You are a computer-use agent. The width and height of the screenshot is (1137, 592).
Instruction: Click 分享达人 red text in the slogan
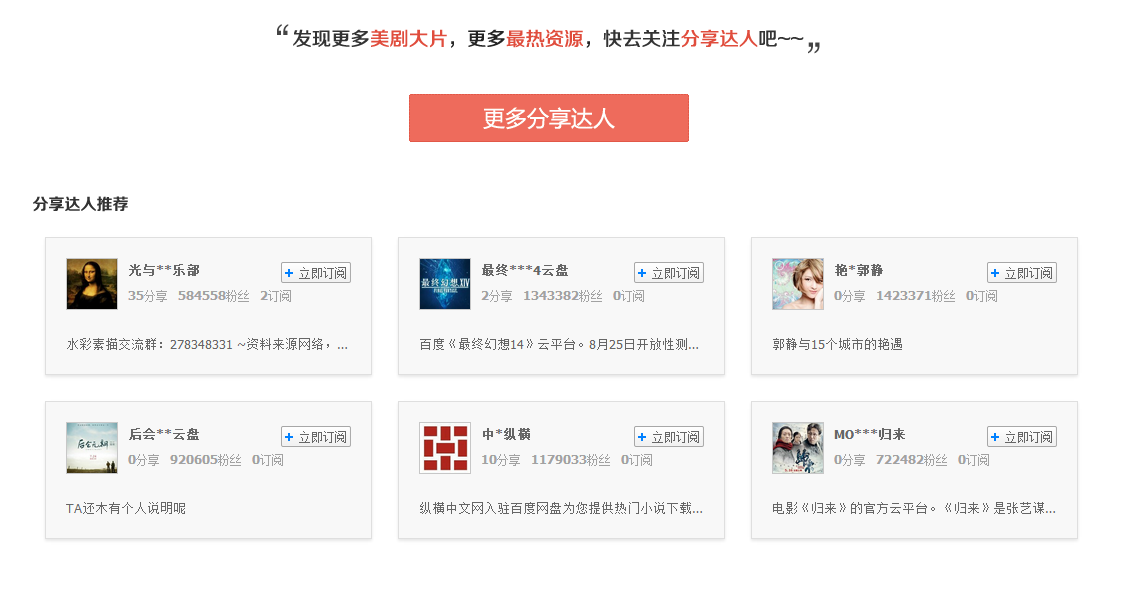(719, 38)
